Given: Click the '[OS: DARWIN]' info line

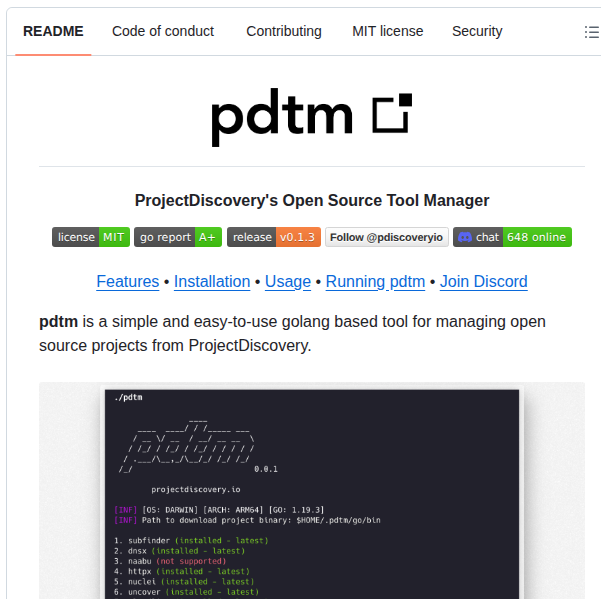Looking at the screenshot, I should click(x=219, y=510).
